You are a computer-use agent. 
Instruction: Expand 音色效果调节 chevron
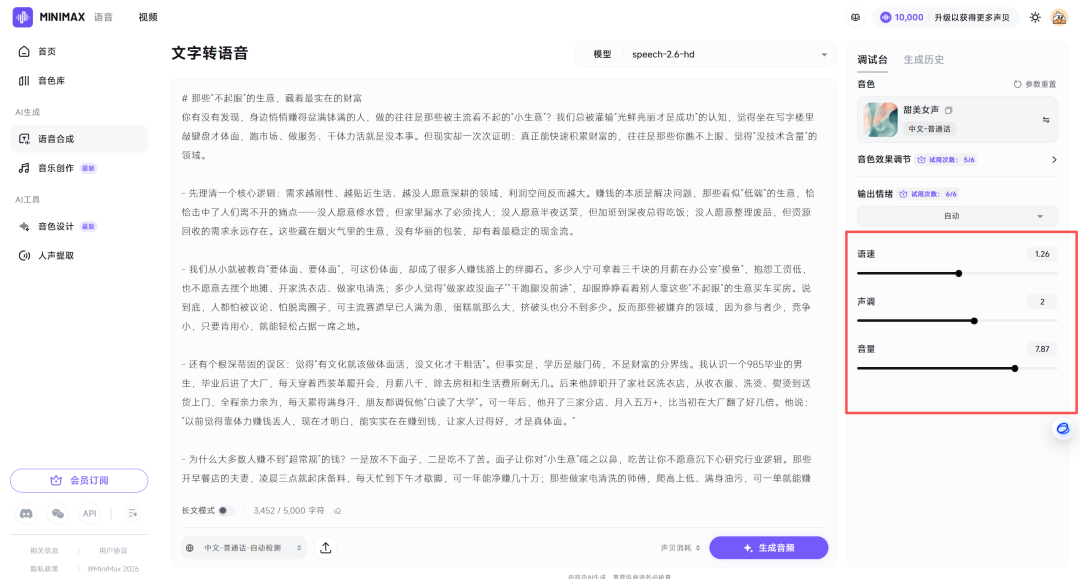pyautogui.click(x=1054, y=160)
